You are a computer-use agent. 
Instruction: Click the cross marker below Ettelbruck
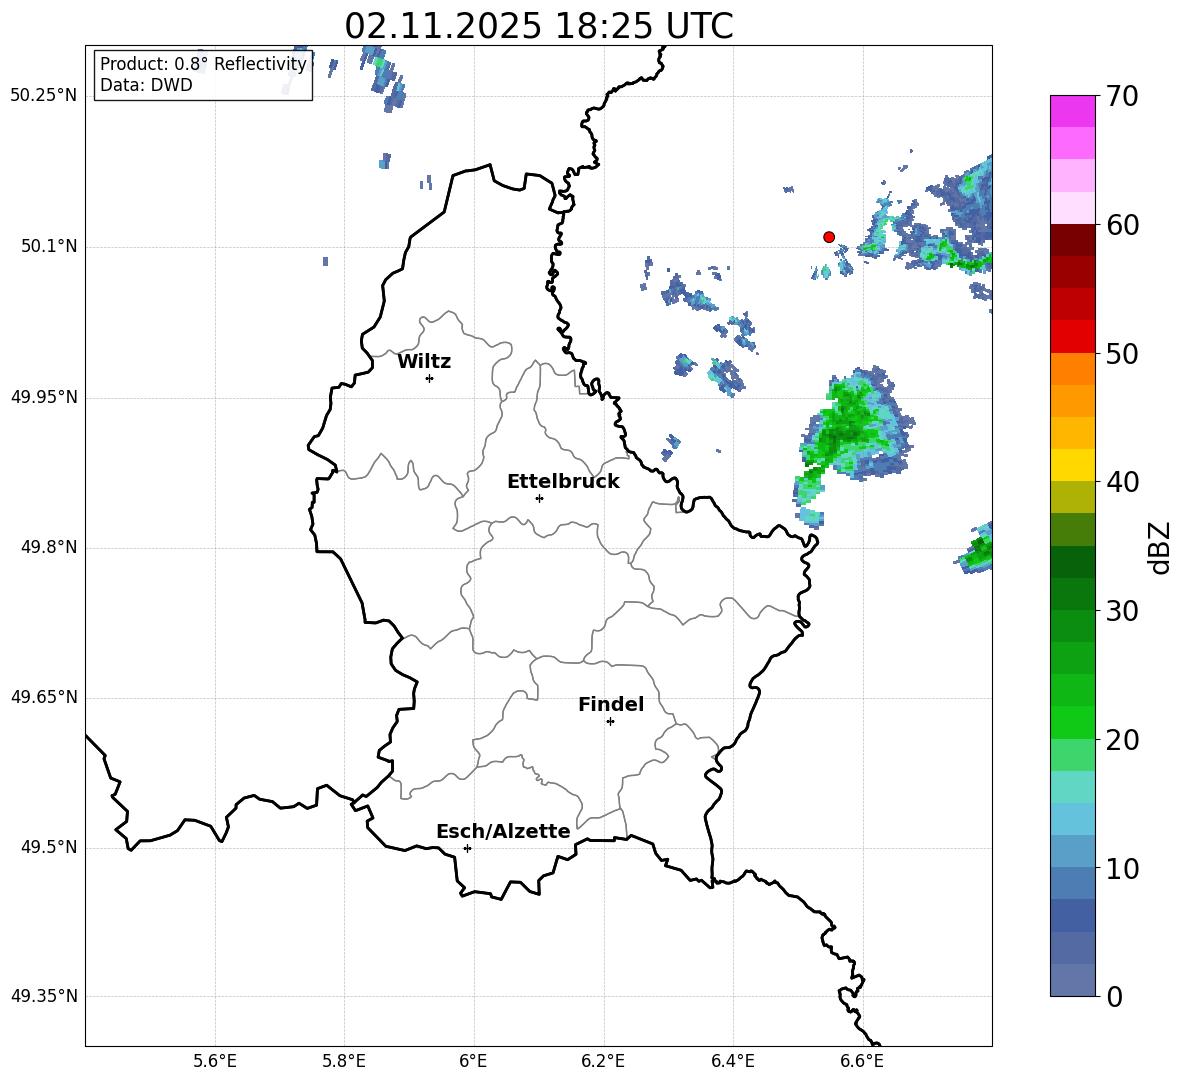(x=539, y=498)
